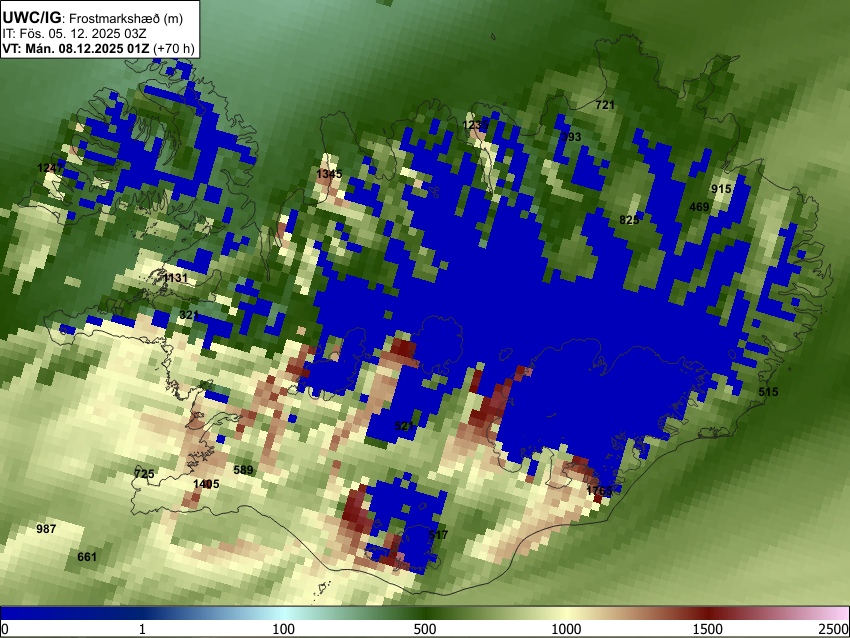Click the '661' value over the ocean

87,557
